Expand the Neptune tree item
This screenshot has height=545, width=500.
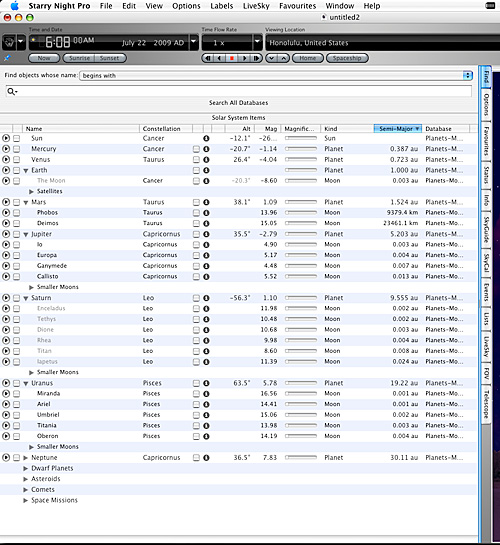click(25, 458)
